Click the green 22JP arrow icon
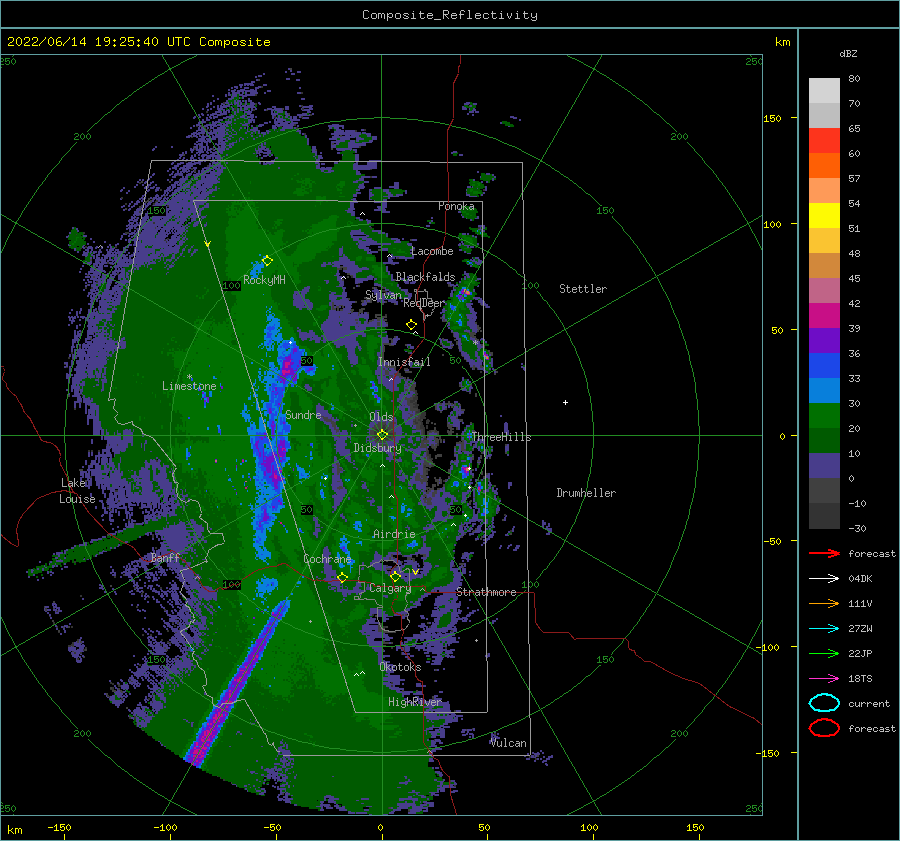Viewport: 900px width, 841px height. 824,653
